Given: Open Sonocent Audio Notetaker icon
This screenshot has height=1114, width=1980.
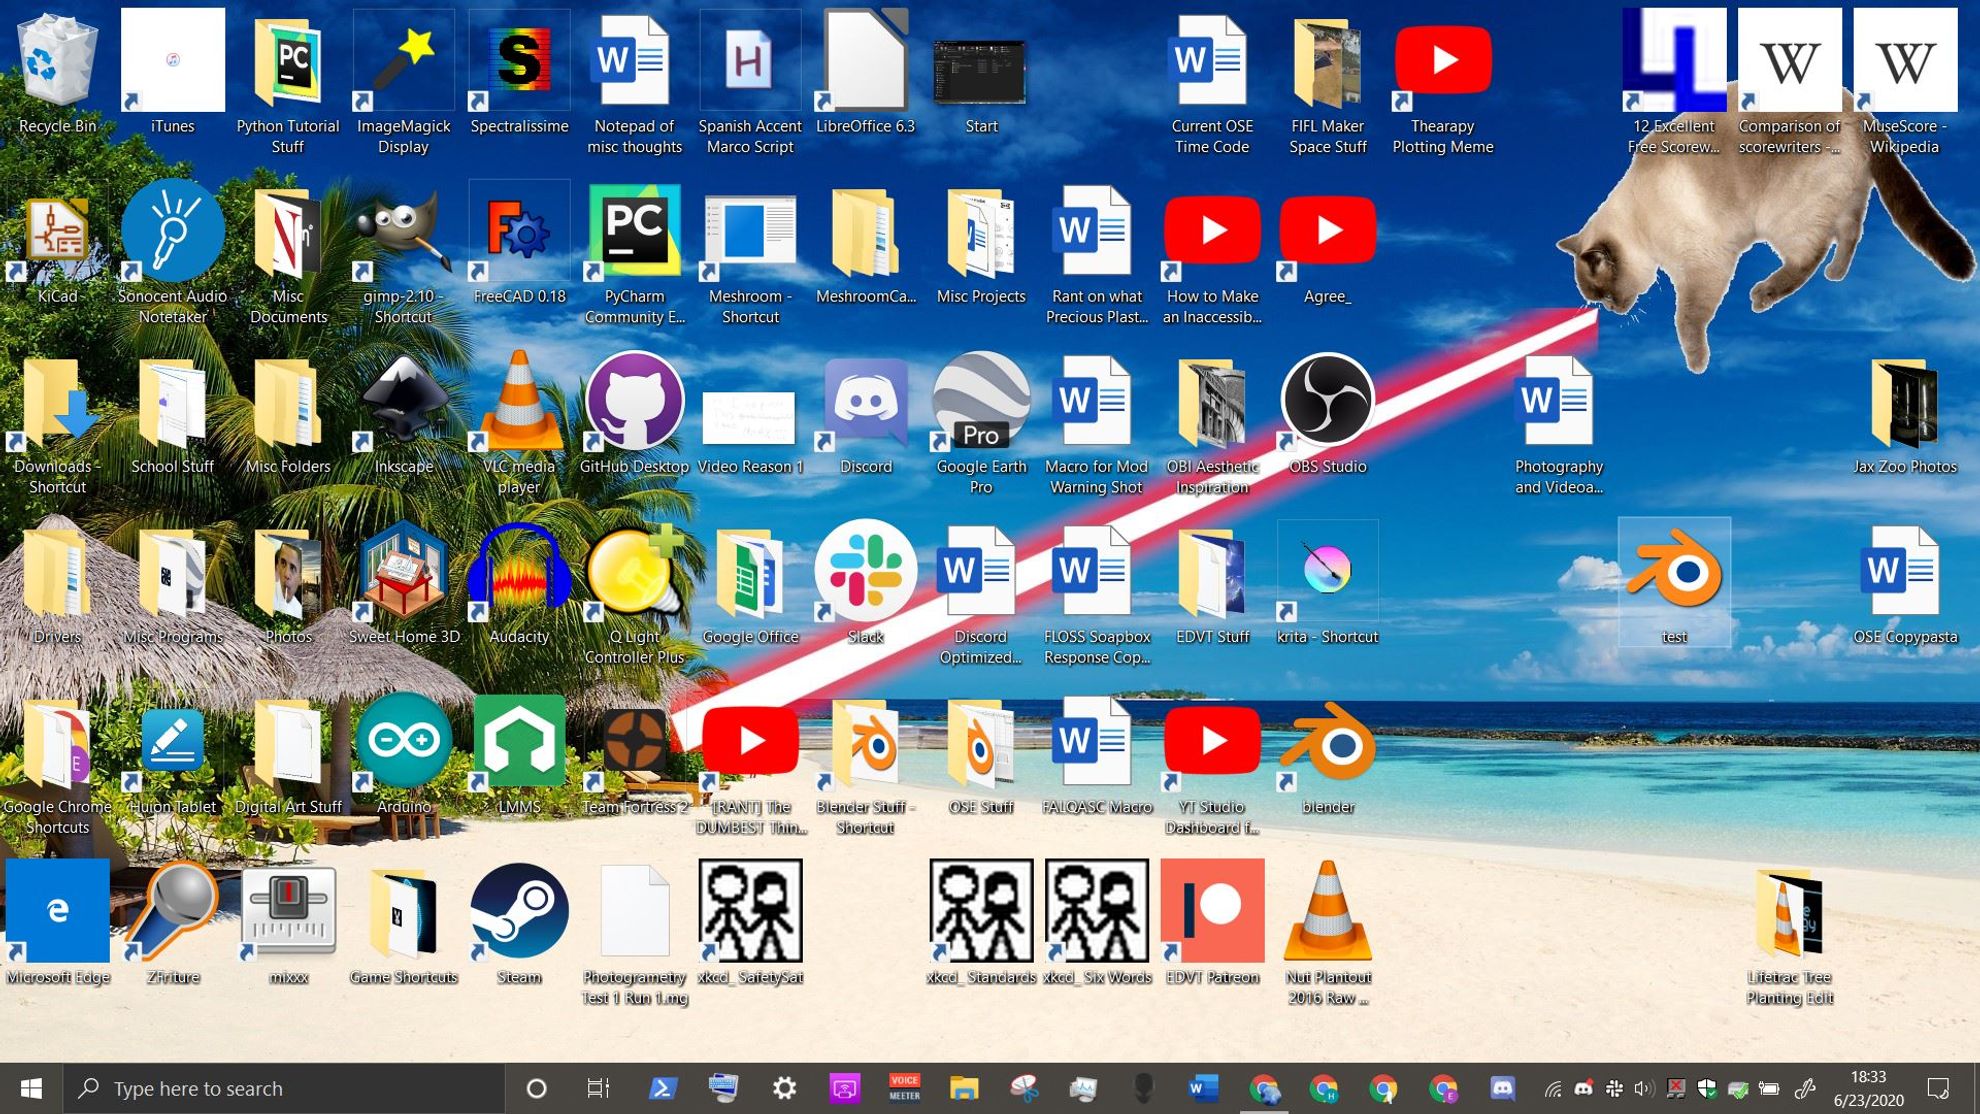Looking at the screenshot, I should pyautogui.click(x=173, y=232).
